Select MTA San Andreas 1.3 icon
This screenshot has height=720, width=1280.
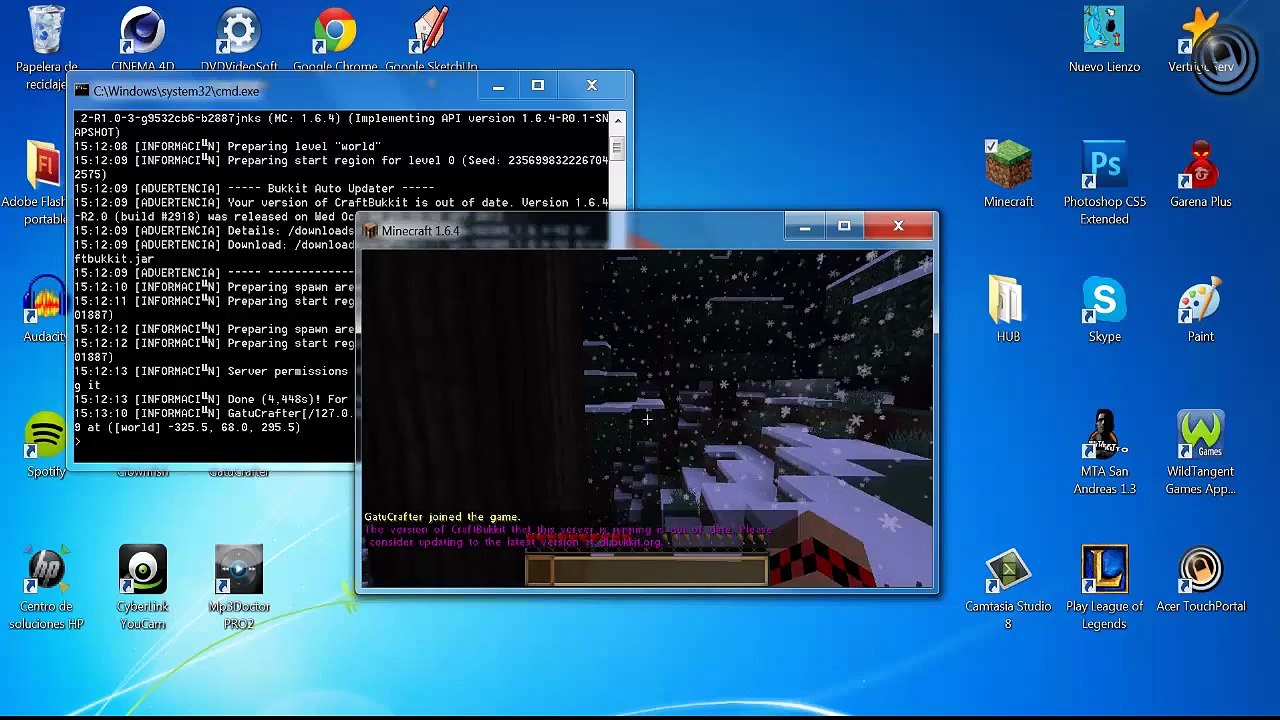pyautogui.click(x=1104, y=435)
